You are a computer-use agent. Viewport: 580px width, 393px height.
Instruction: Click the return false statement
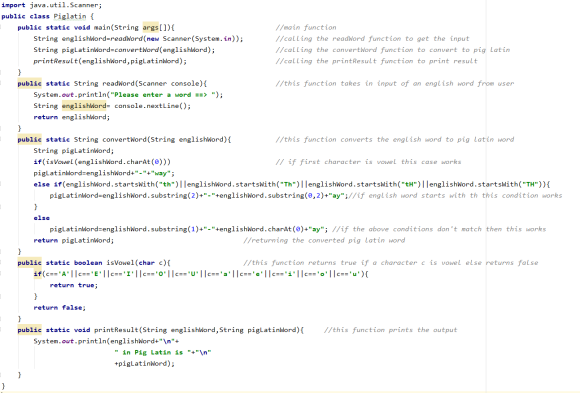tap(59, 308)
